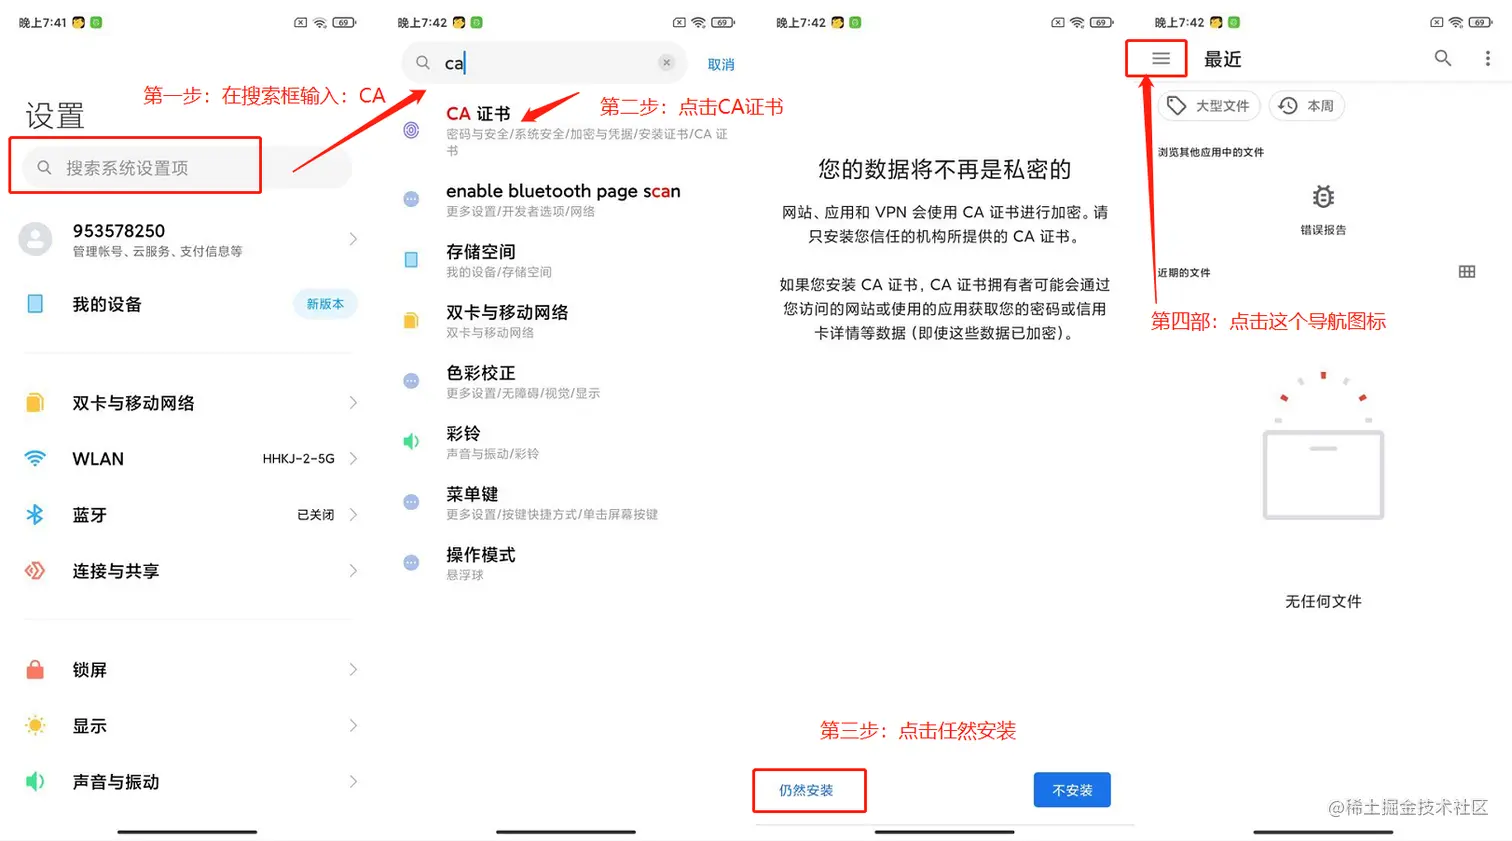Image resolution: width=1512 pixels, height=841 pixels.
Task: Select the 本周 filter chip
Action: point(1307,105)
